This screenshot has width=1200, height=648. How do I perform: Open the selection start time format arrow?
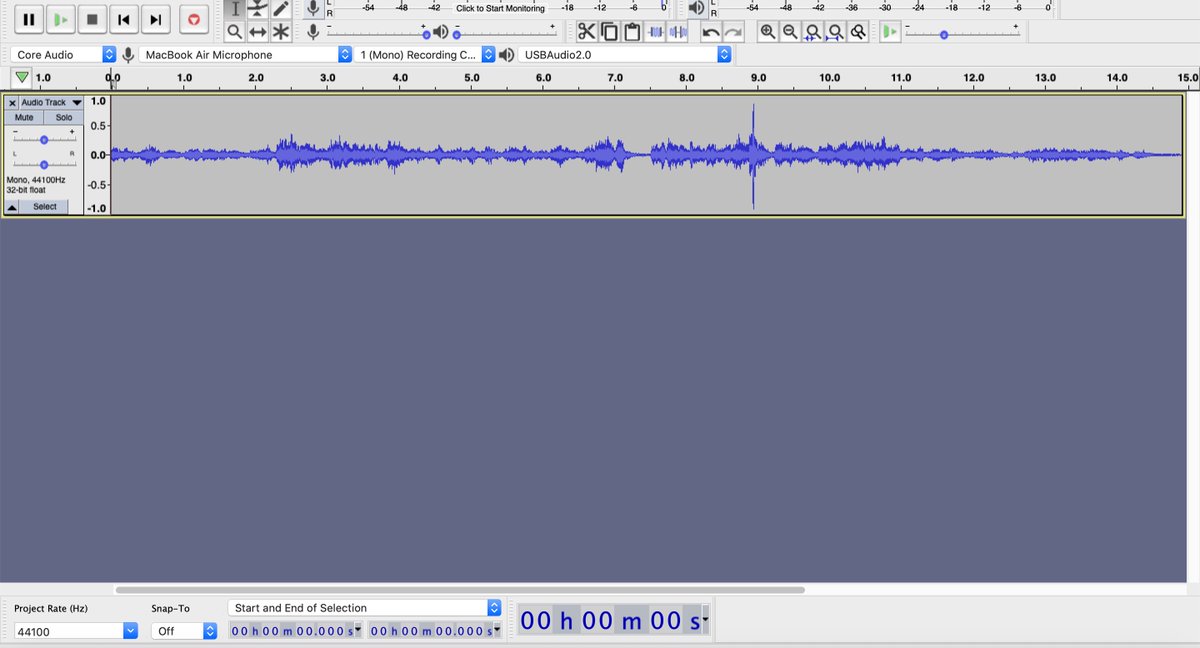(358, 631)
